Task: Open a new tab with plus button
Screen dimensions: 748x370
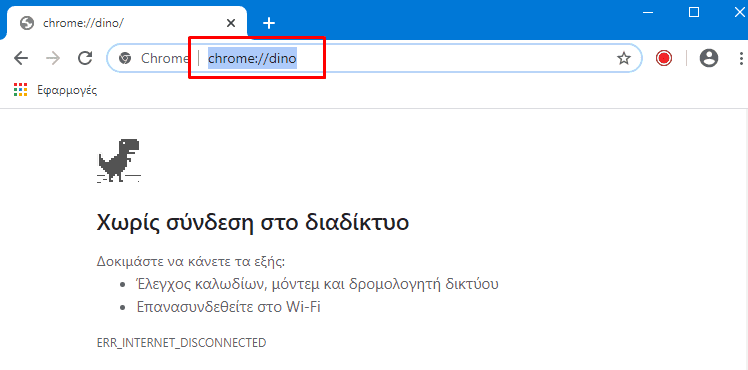Action: 269,23
